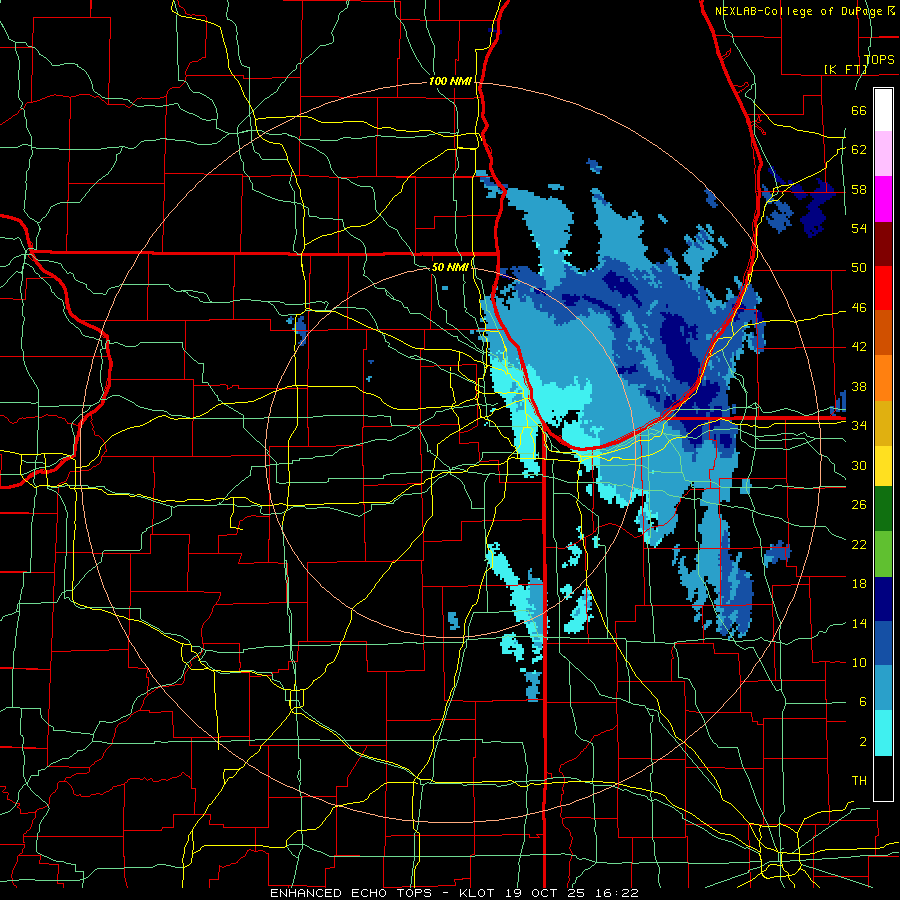Click the legend value 42
The image size is (900, 900).
click(x=859, y=347)
